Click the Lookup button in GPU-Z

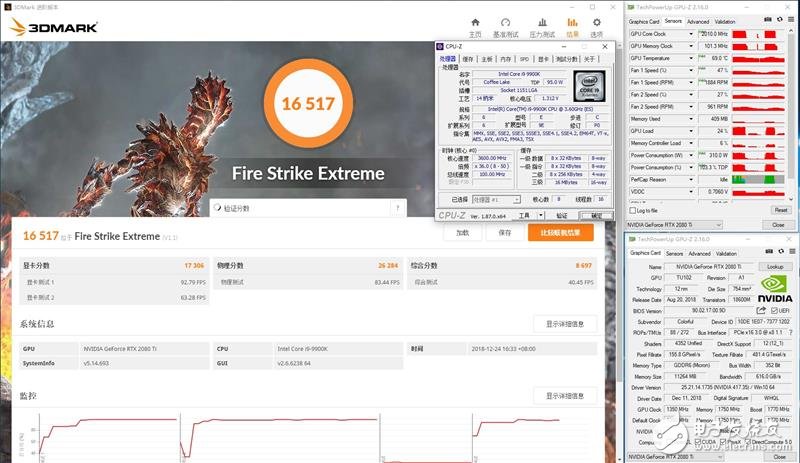click(x=774, y=266)
